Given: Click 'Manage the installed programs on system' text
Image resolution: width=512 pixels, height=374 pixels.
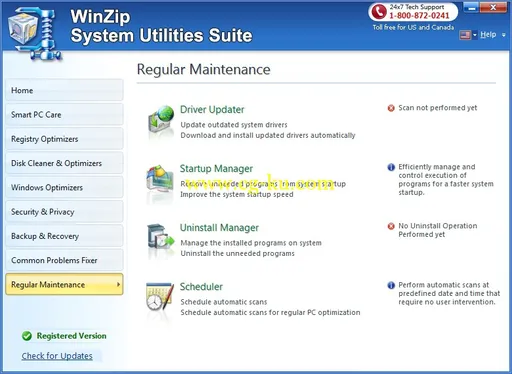Looking at the screenshot, I should pyautogui.click(x=251, y=243).
